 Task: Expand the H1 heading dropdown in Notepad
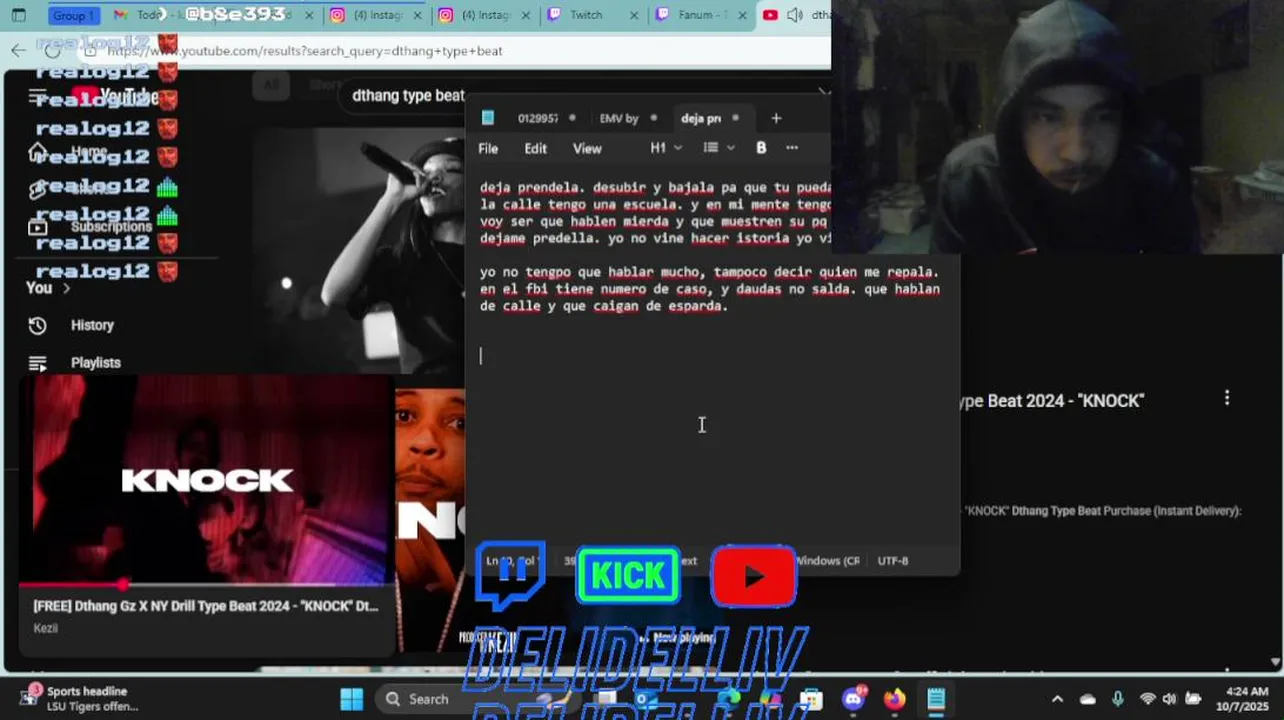click(666, 148)
